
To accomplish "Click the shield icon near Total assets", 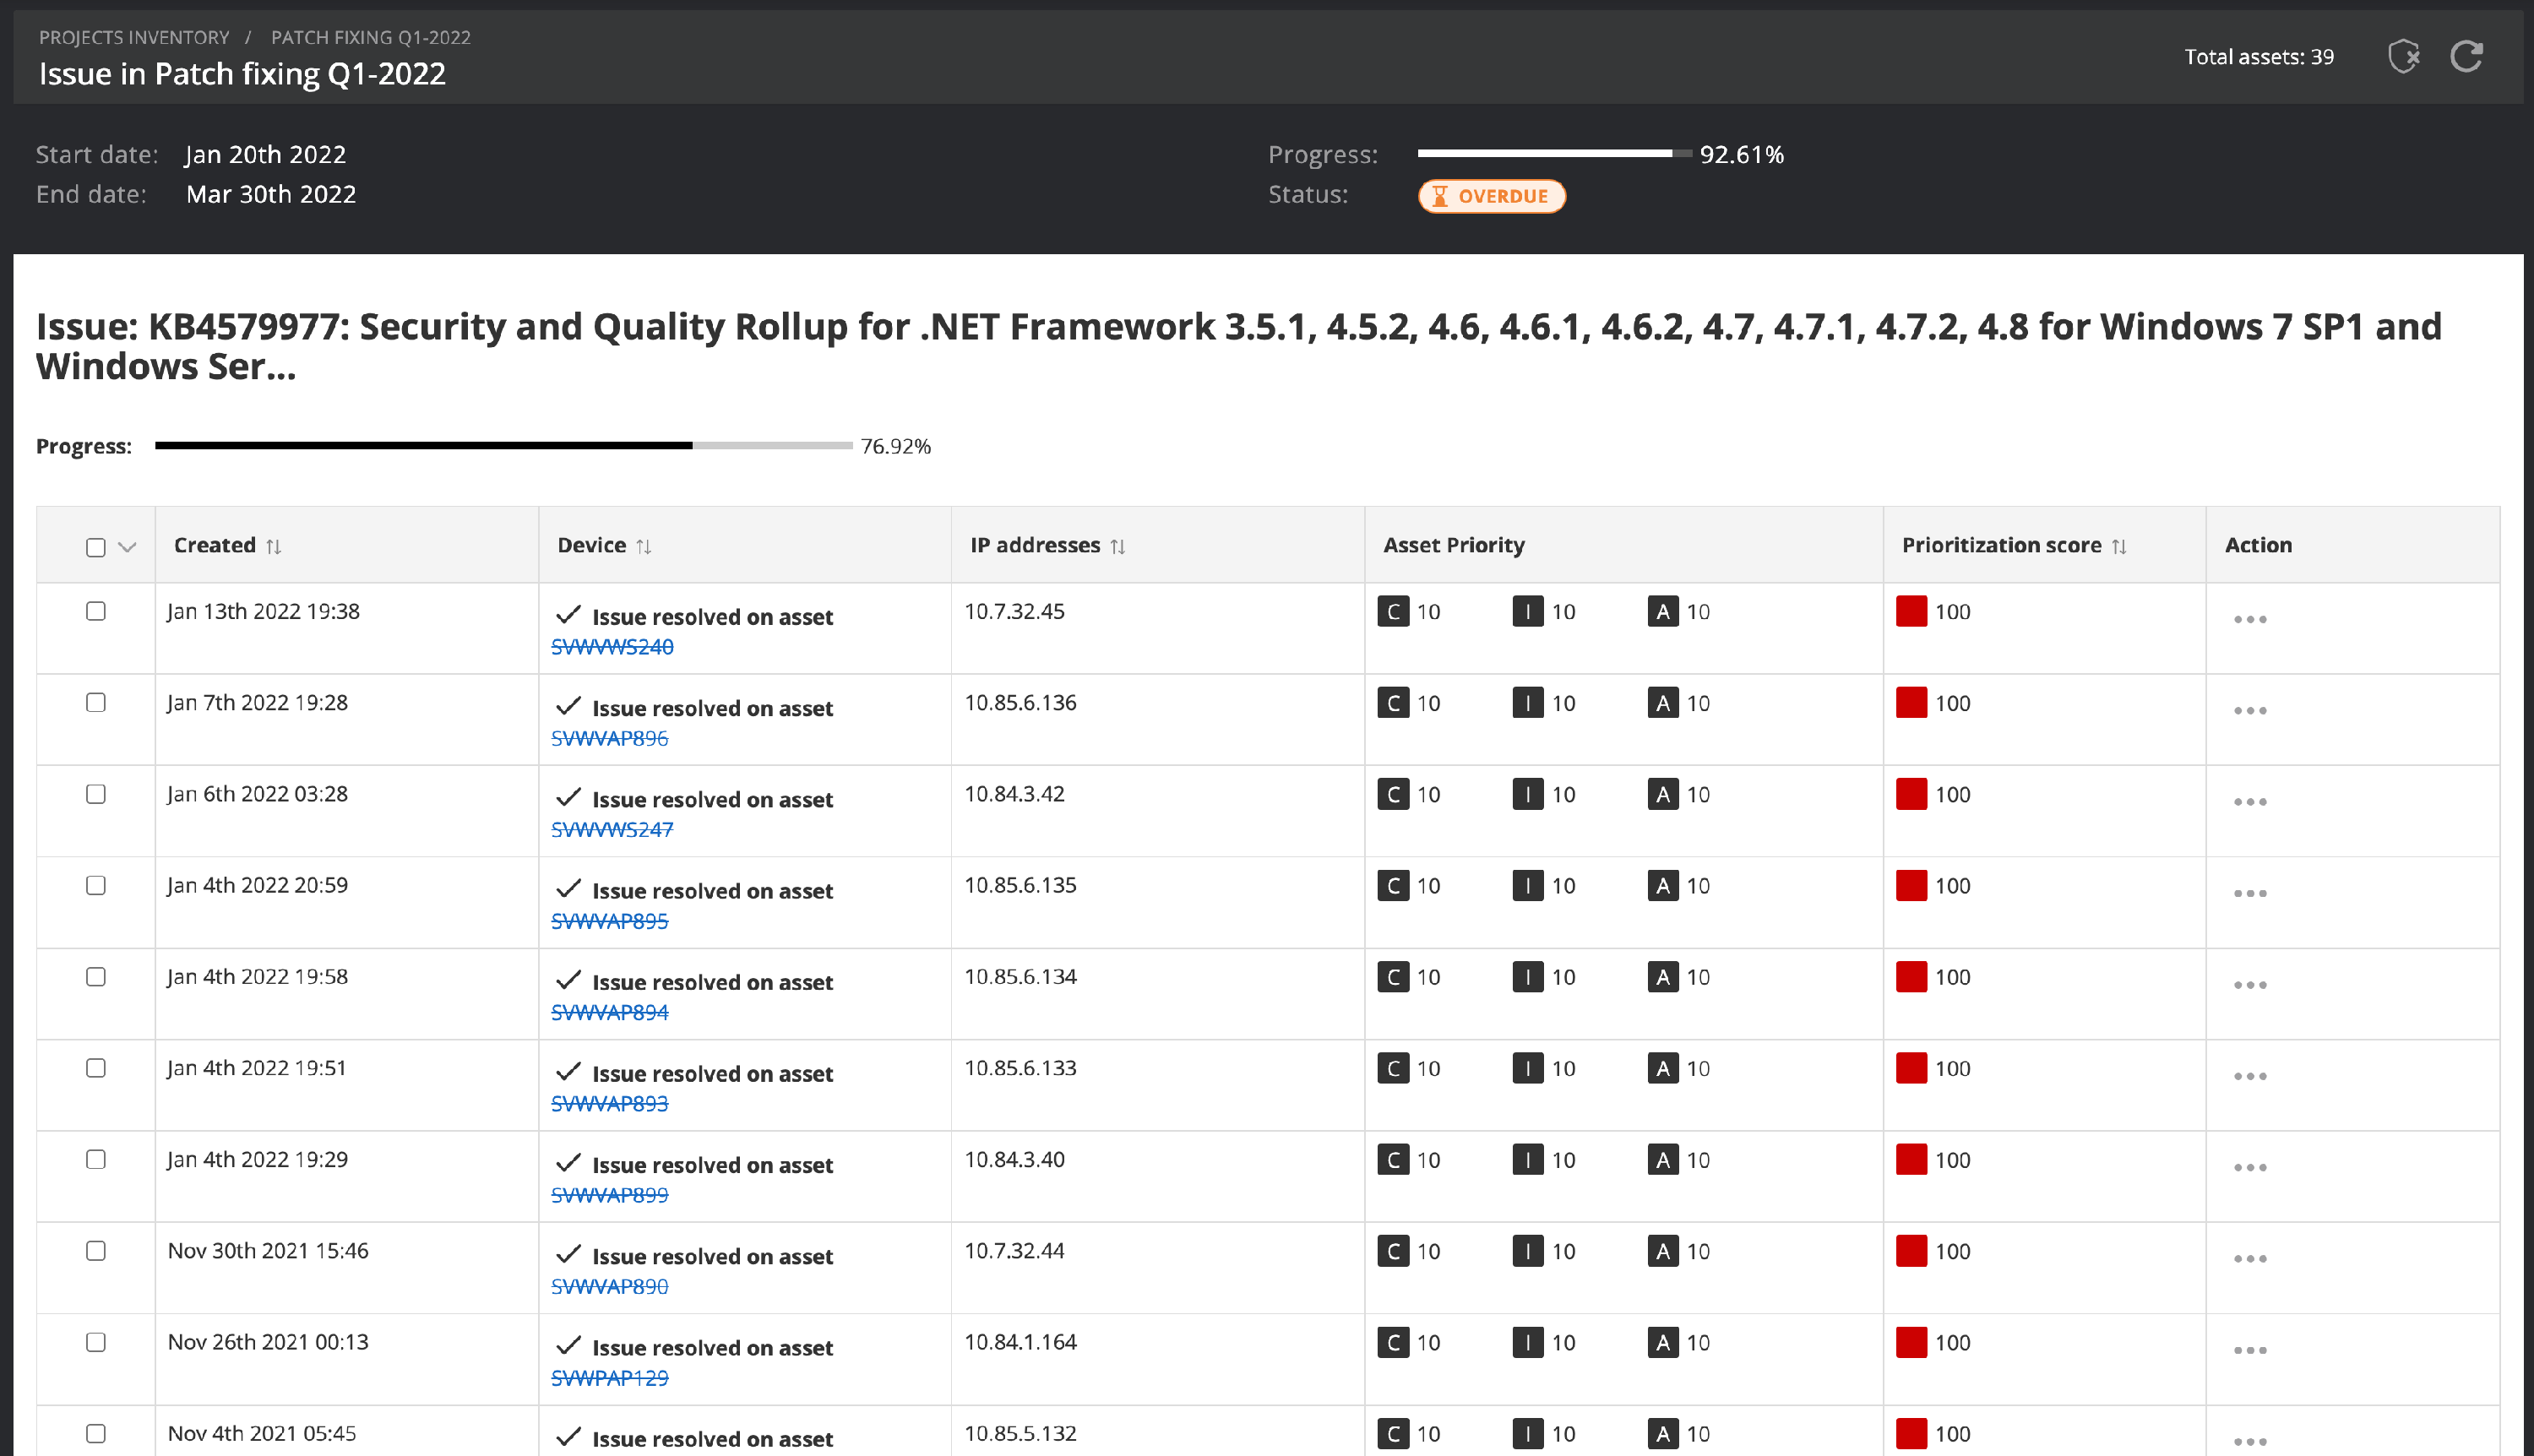I will tap(2403, 56).
